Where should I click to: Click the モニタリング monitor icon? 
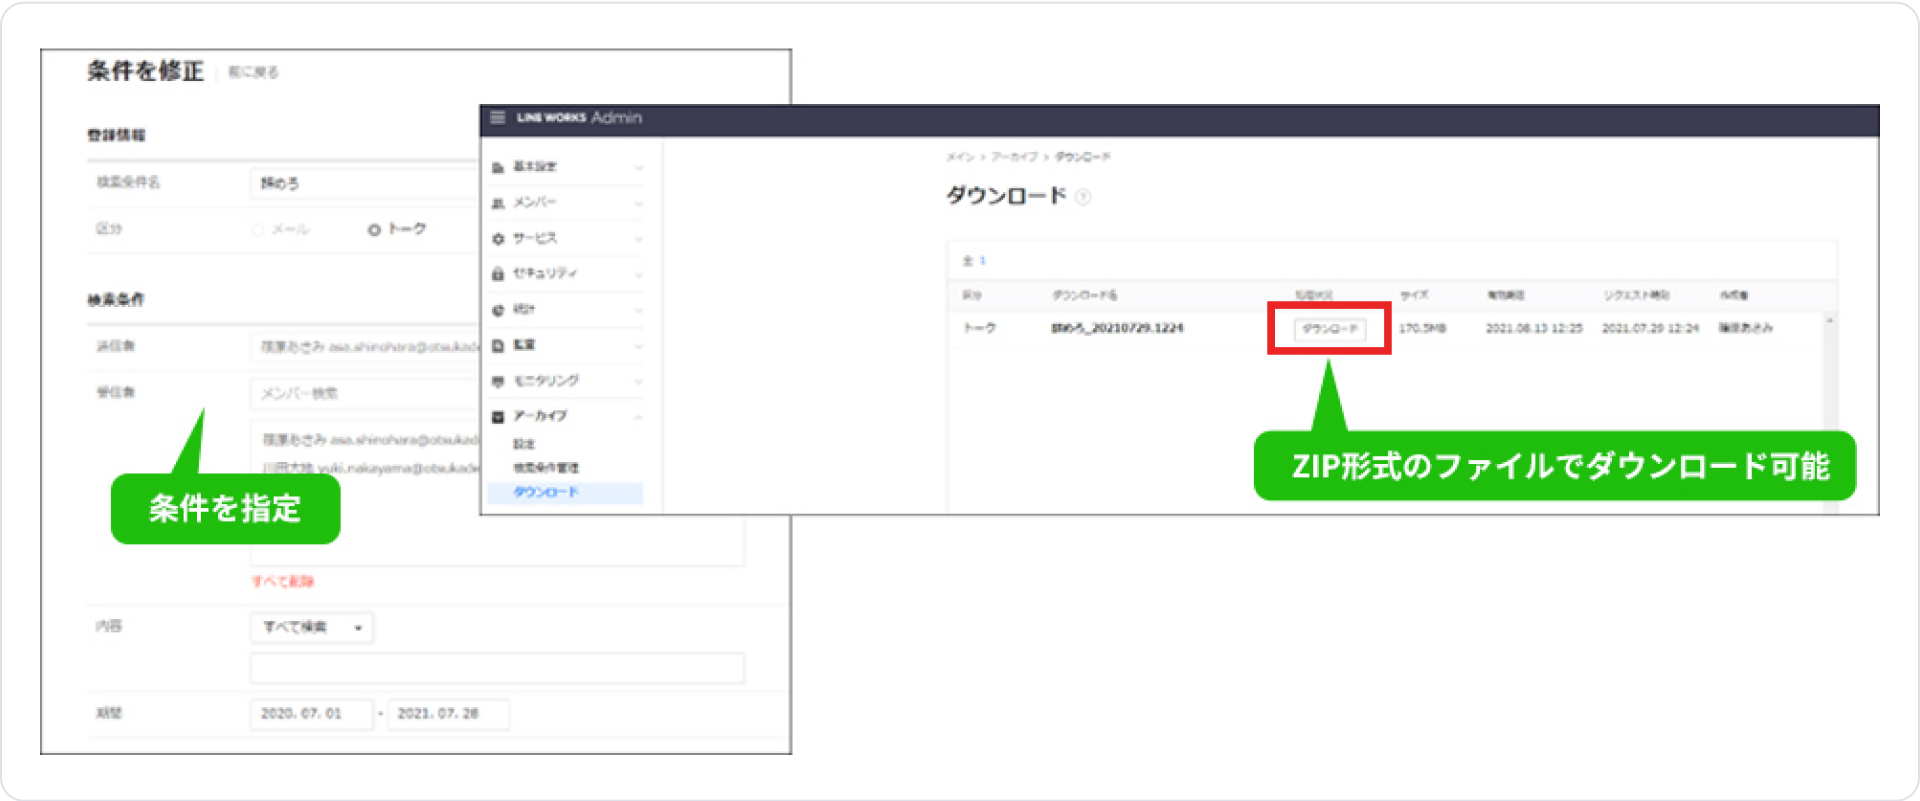pos(498,381)
